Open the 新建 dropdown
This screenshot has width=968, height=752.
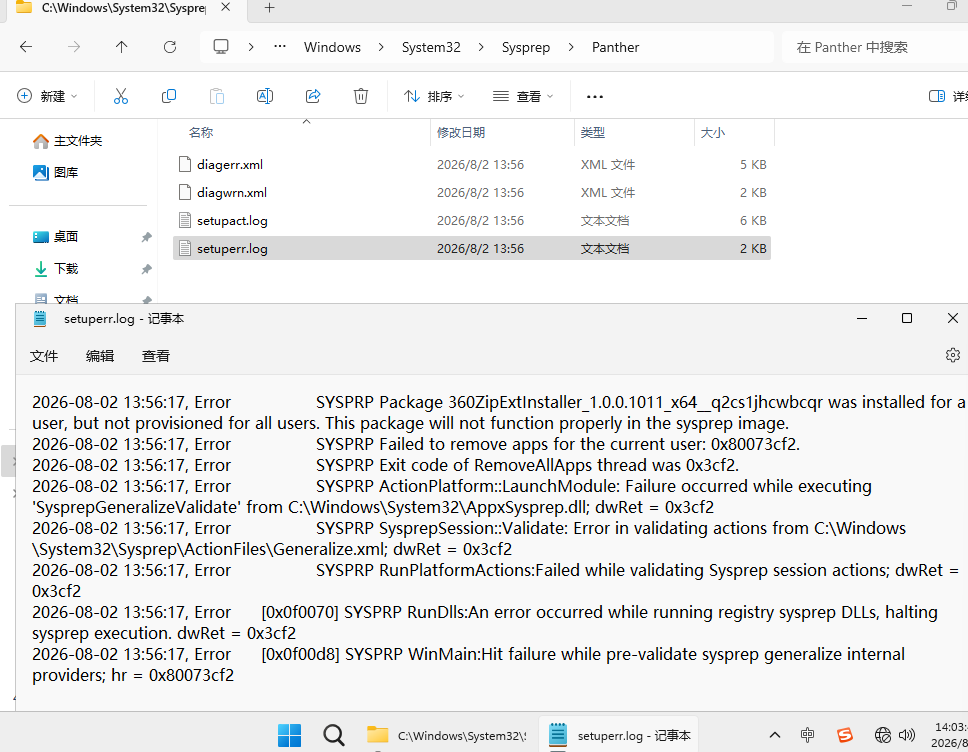(48, 96)
